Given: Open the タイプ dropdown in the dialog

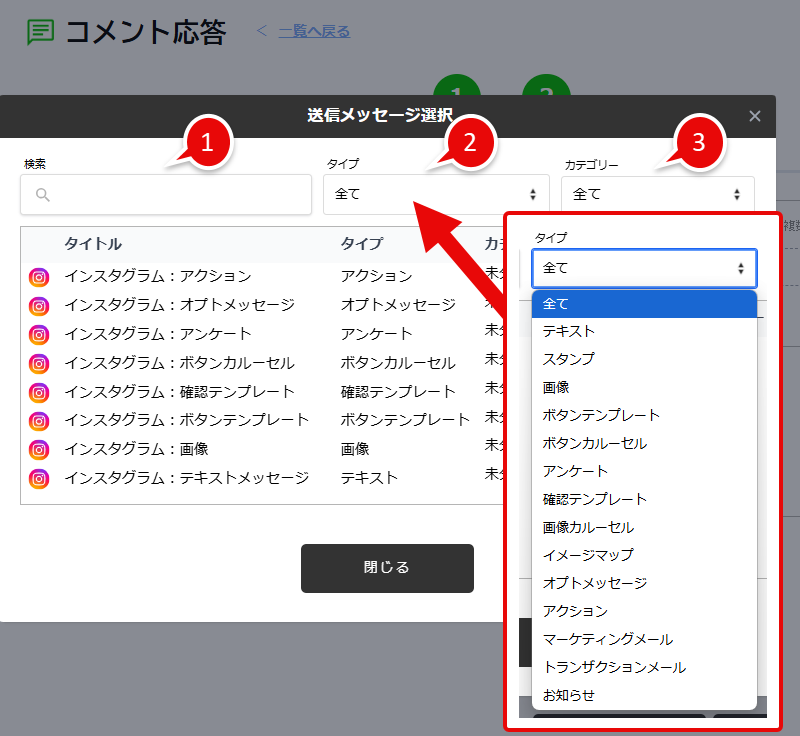Looking at the screenshot, I should point(436,194).
